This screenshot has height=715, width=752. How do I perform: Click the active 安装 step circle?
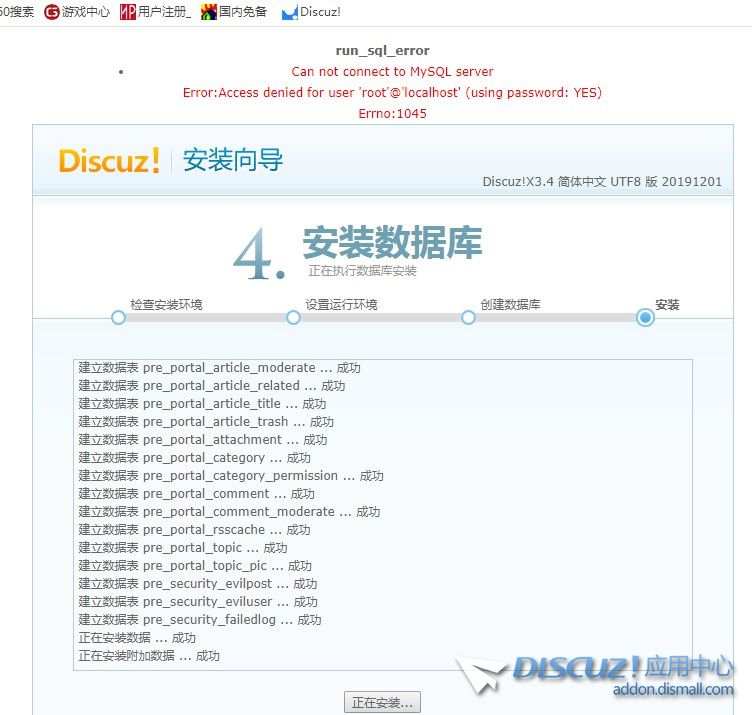645,317
